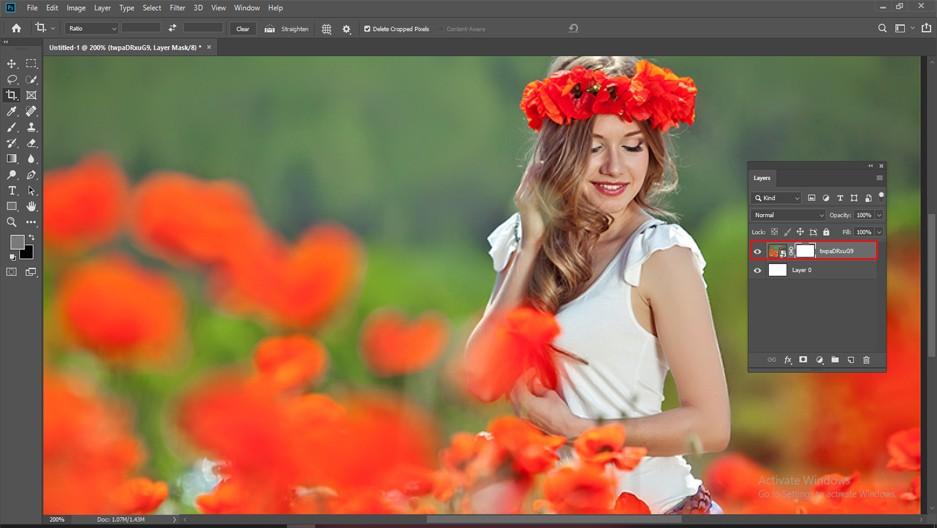Select the Lasso tool
937x528 pixels.
pyautogui.click(x=11, y=79)
